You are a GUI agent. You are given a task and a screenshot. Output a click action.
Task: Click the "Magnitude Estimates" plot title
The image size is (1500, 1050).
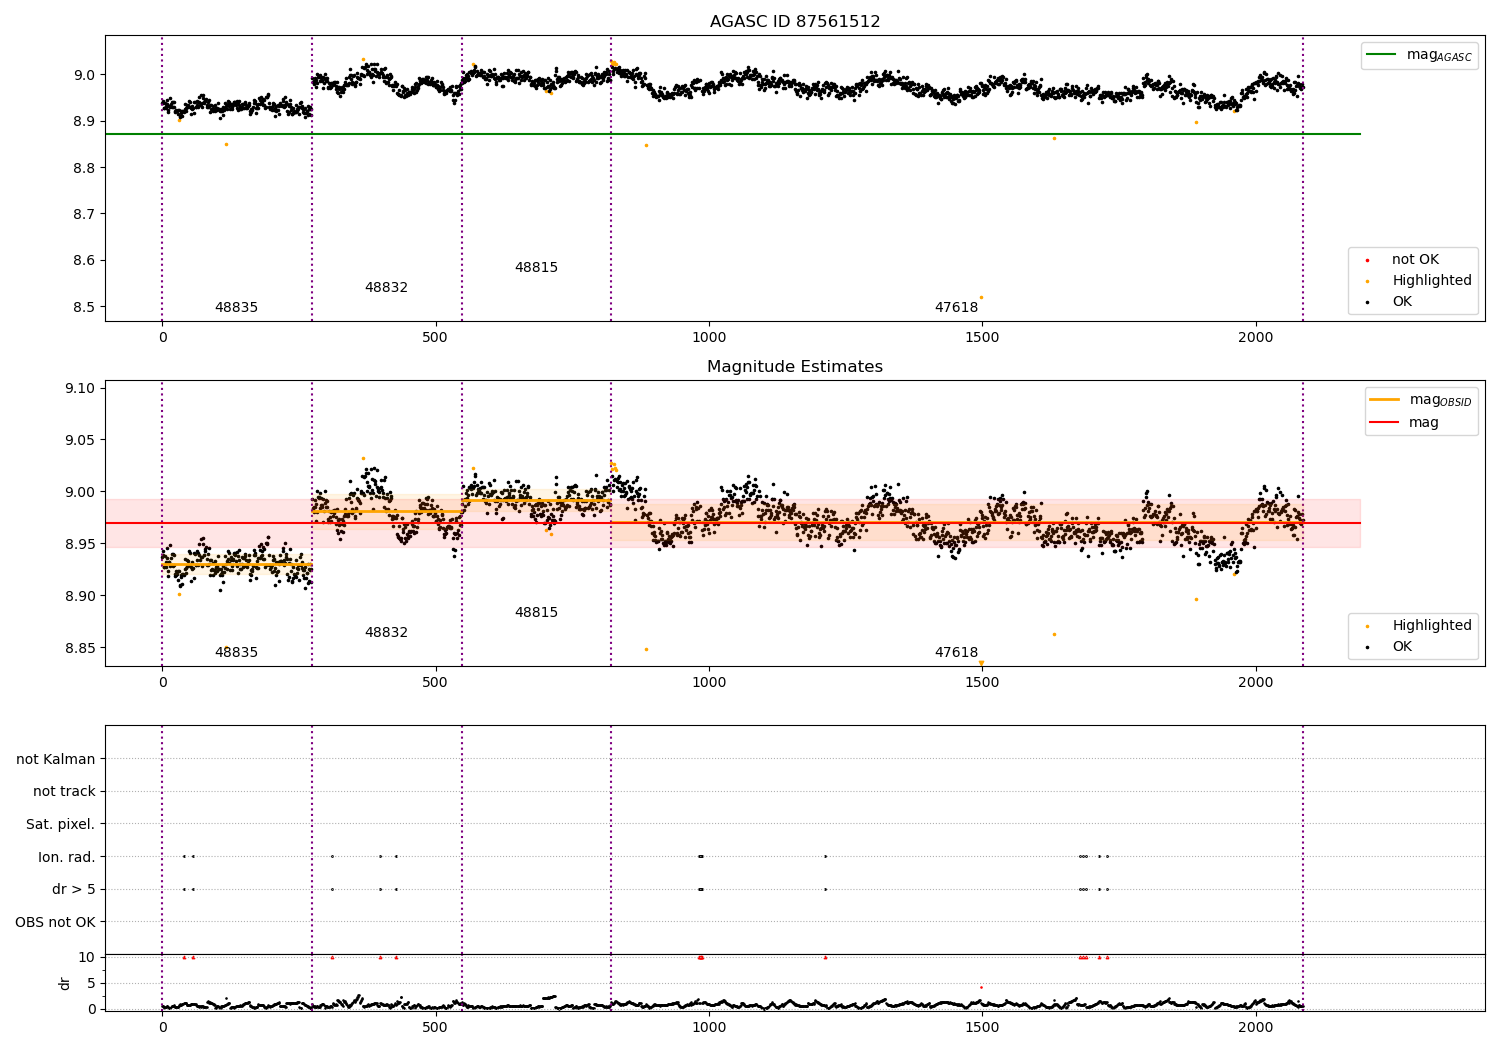coord(795,367)
